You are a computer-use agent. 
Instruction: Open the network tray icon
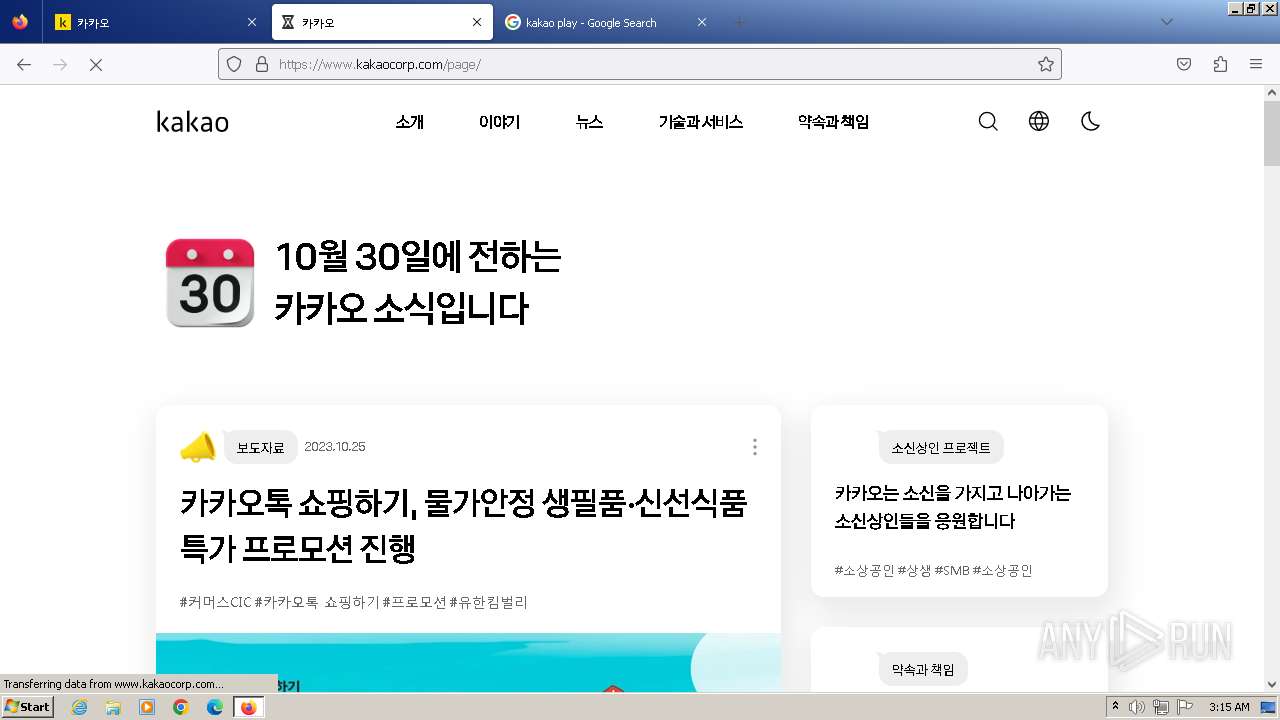(1160, 707)
